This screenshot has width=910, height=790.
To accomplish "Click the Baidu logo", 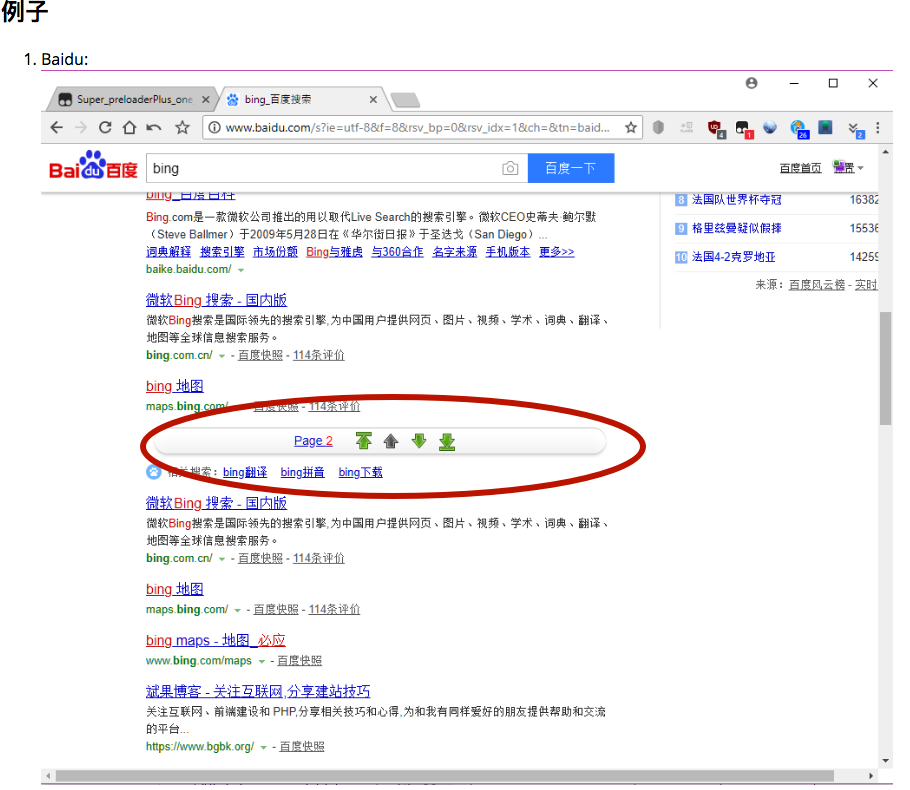I will [93, 165].
